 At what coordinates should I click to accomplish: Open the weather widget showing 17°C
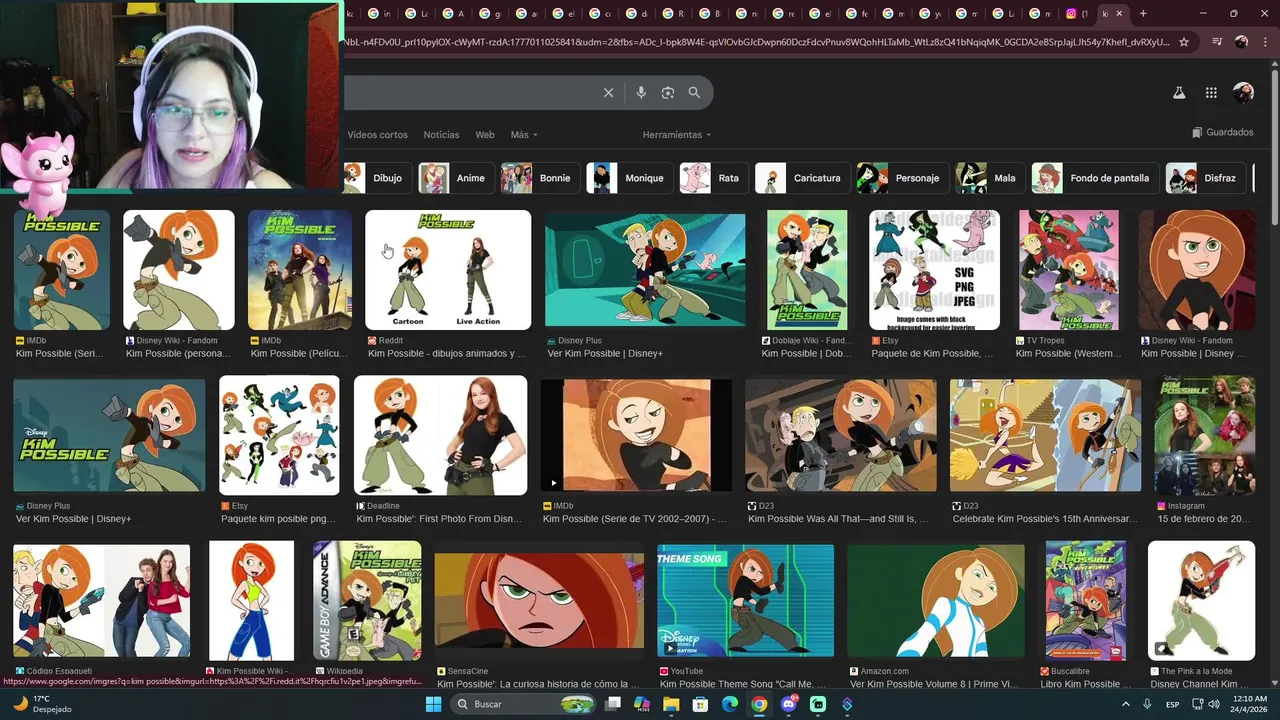coord(40,704)
